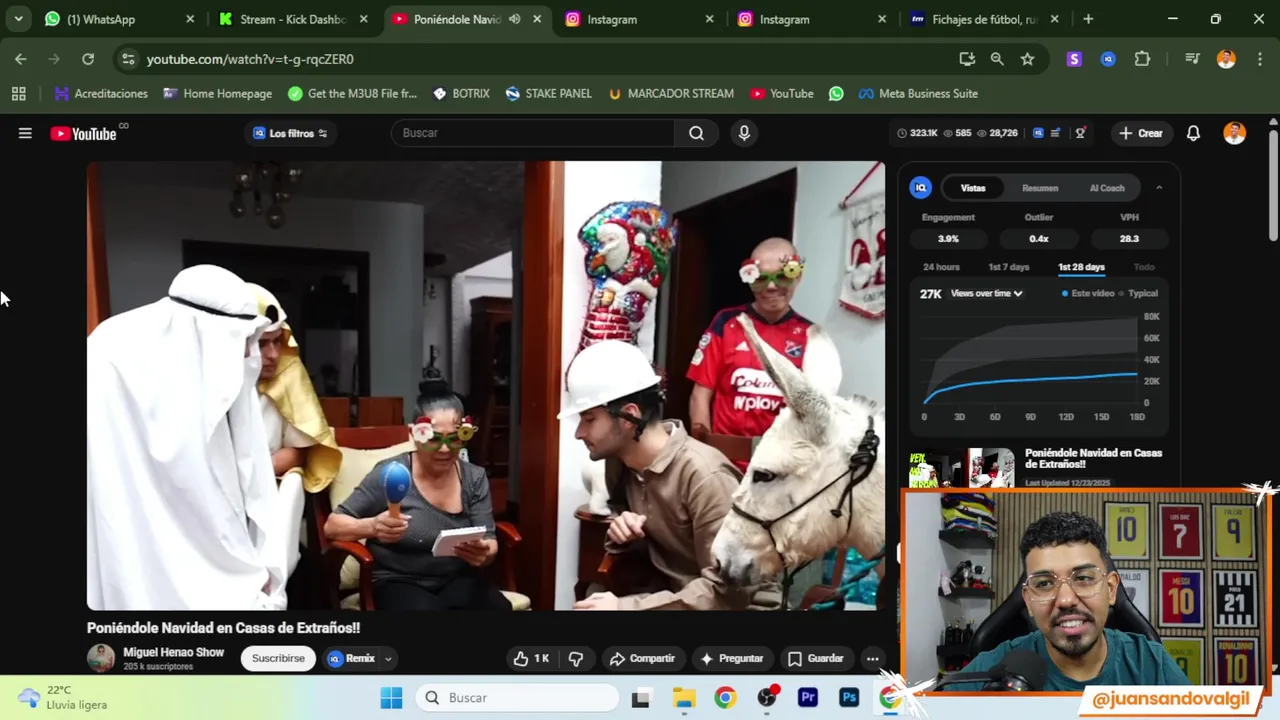This screenshot has width=1280, height=720.
Task: Collapse the vidIQ panel chevron
Action: click(x=1159, y=187)
